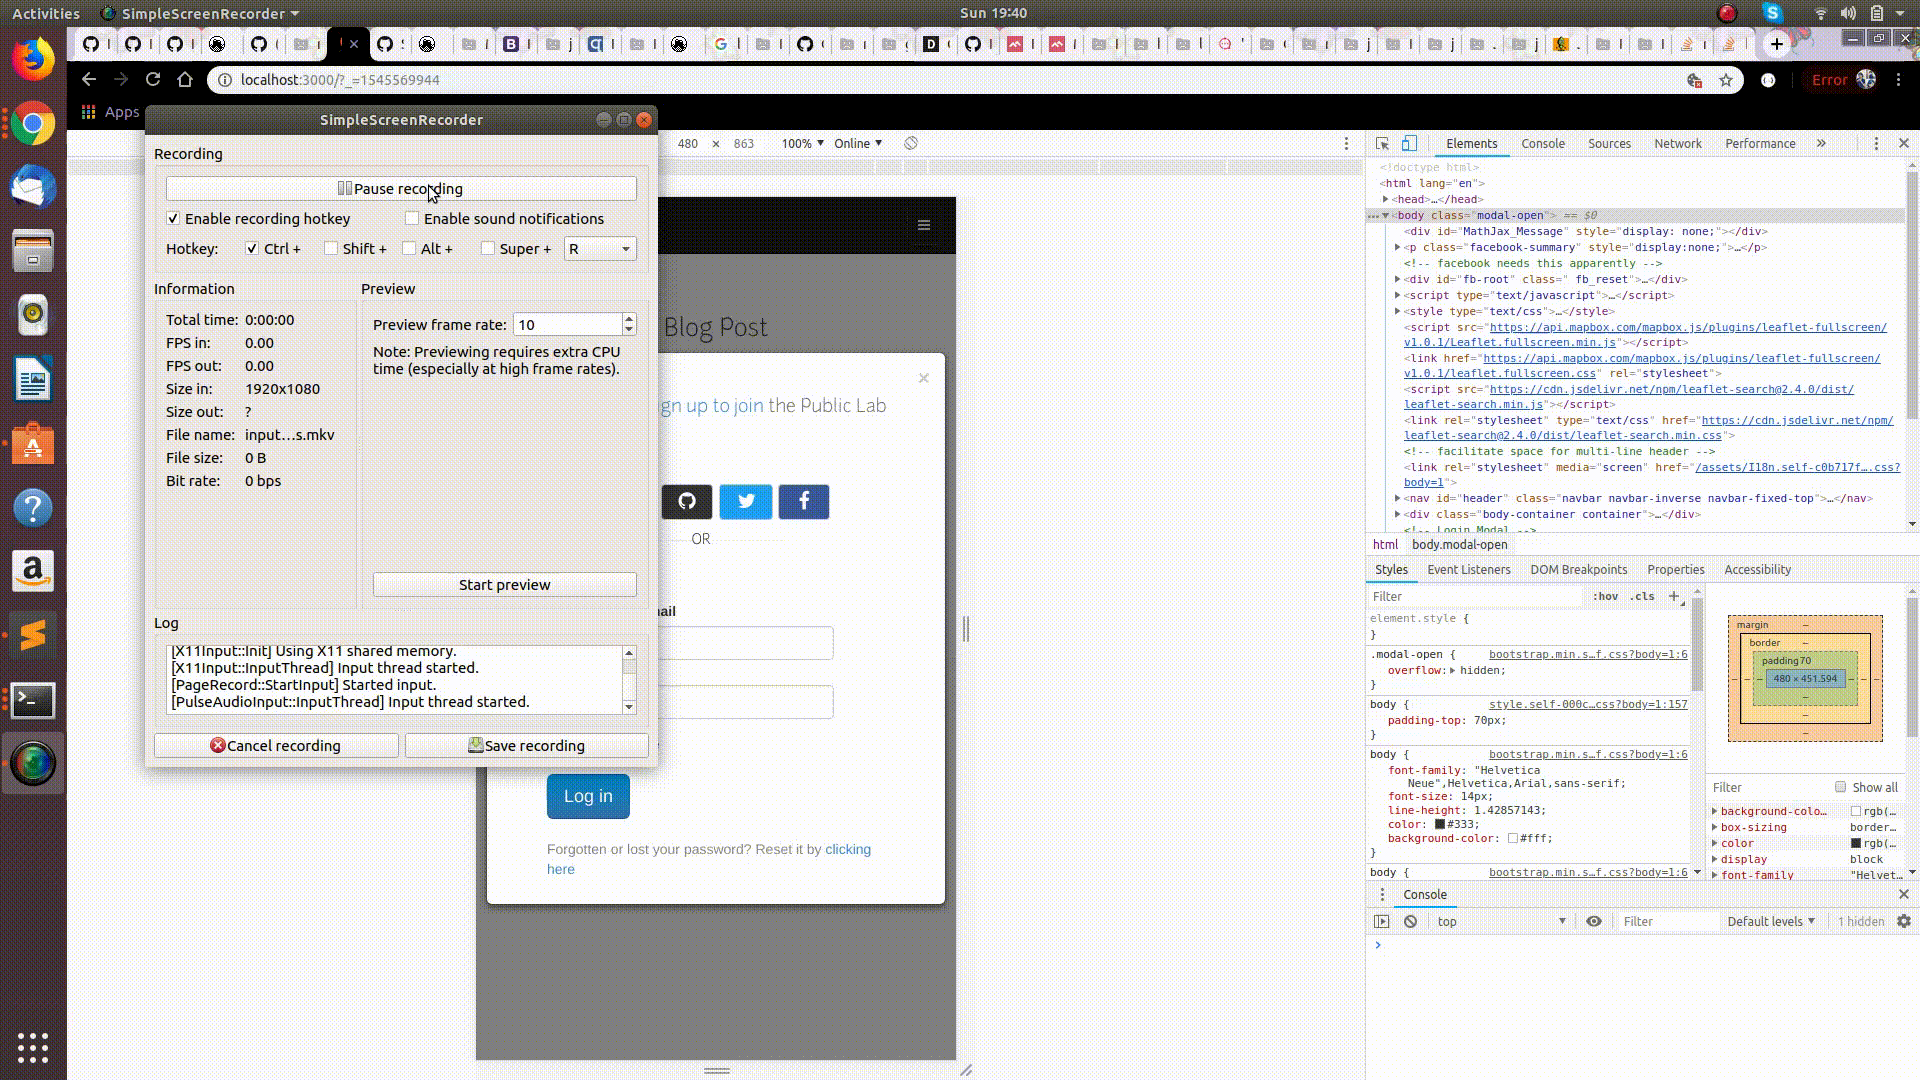1920x1080 pixels.
Task: Open console settings via the gear icon
Action: tap(1903, 921)
